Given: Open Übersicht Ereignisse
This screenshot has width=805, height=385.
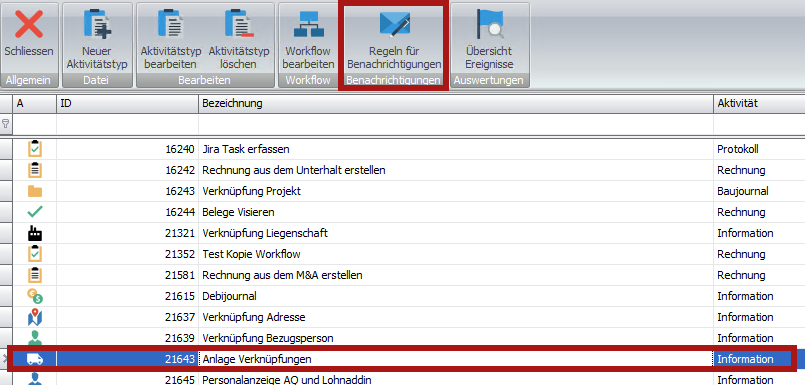Looking at the screenshot, I should (489, 38).
